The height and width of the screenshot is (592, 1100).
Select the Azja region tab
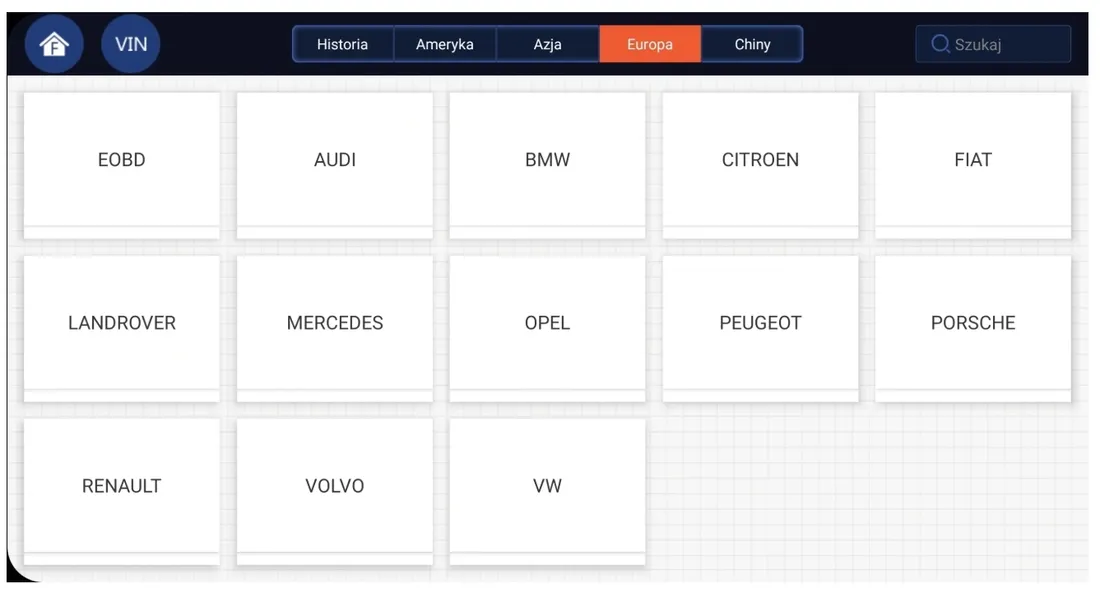tap(547, 44)
